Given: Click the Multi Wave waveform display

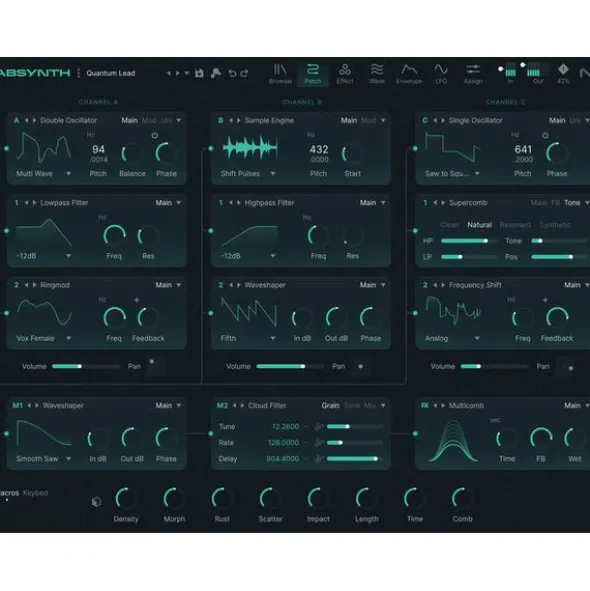Looking at the screenshot, I should pos(44,149).
